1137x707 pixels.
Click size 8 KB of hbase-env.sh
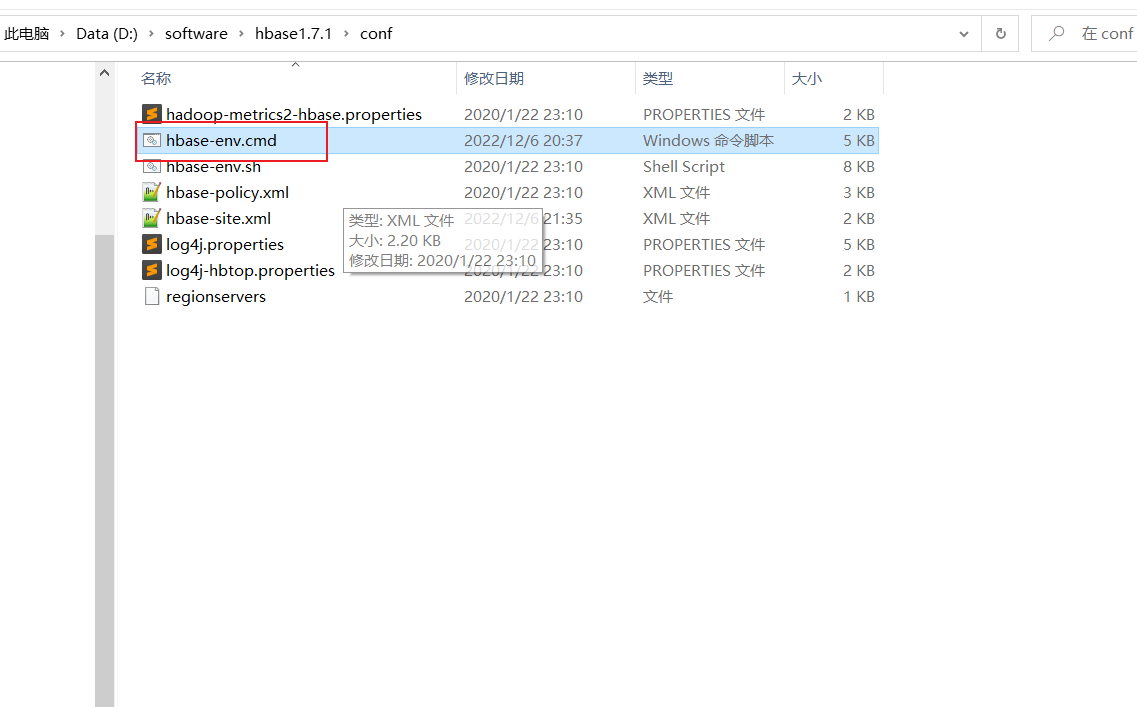point(859,167)
